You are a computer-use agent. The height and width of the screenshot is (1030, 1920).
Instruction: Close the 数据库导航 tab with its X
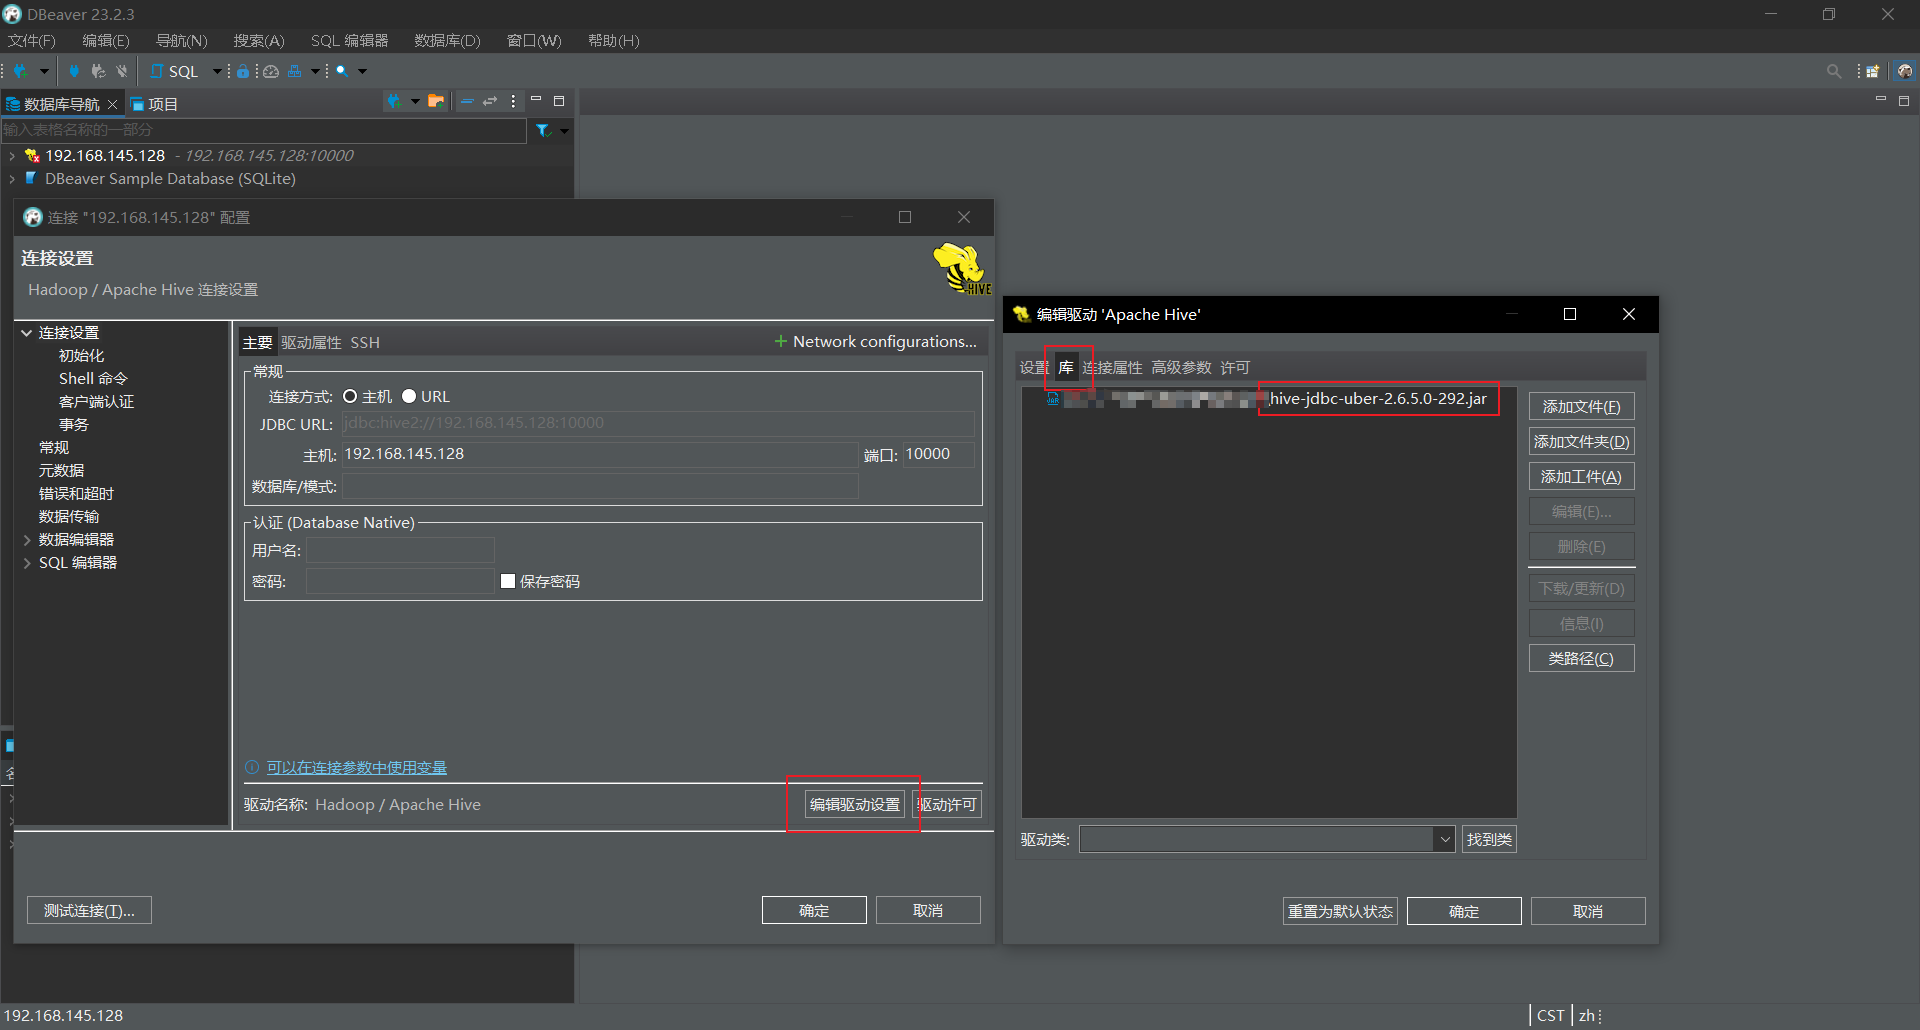(112, 104)
